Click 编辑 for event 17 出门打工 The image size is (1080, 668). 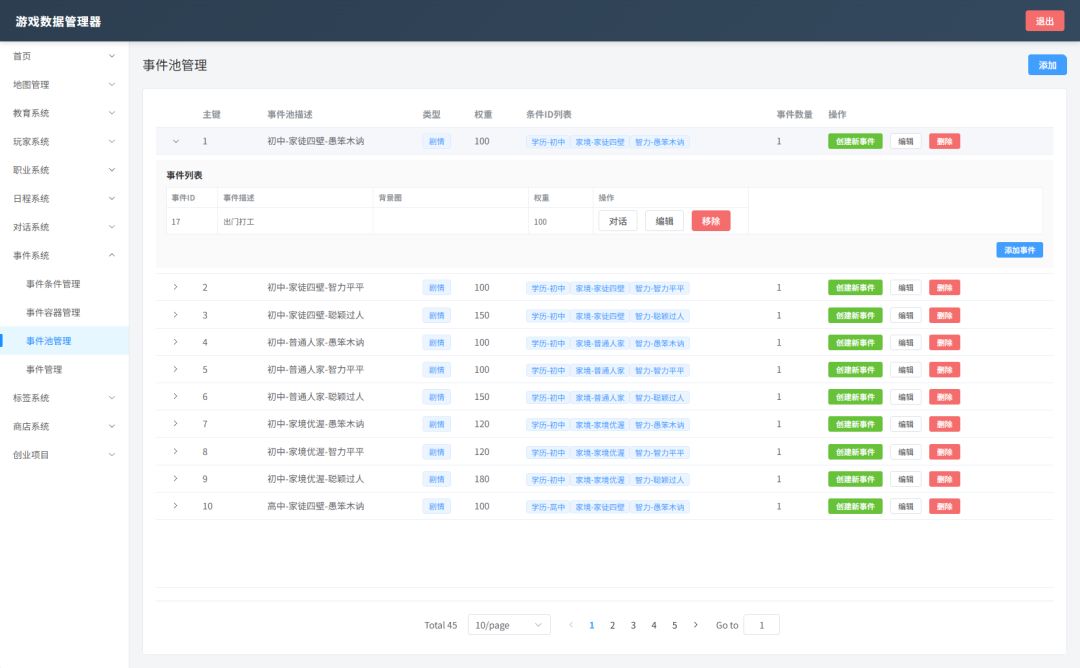664,221
